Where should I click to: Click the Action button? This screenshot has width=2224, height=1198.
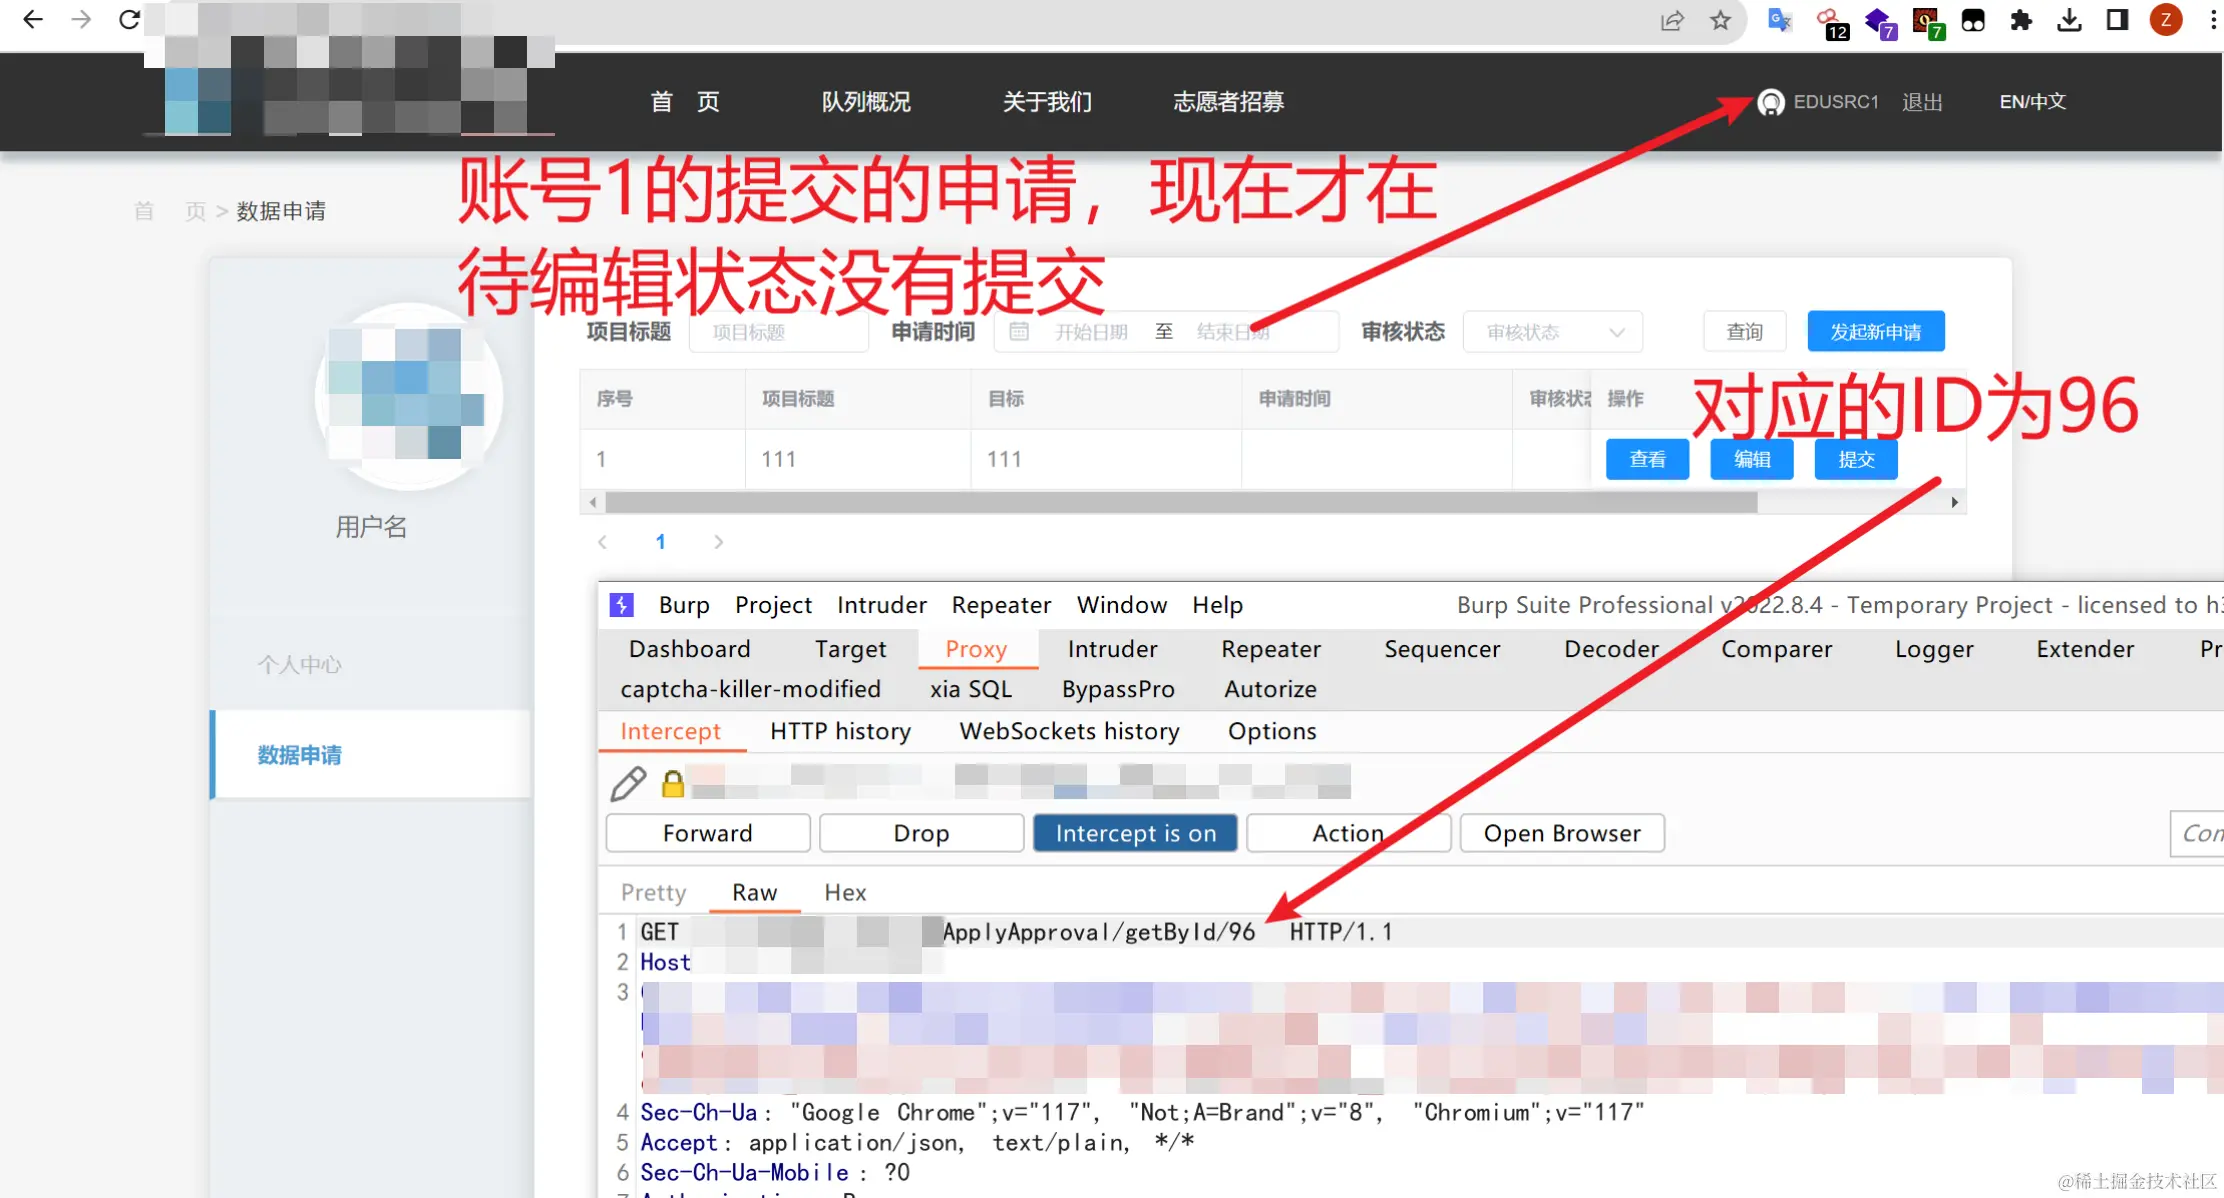point(1348,833)
